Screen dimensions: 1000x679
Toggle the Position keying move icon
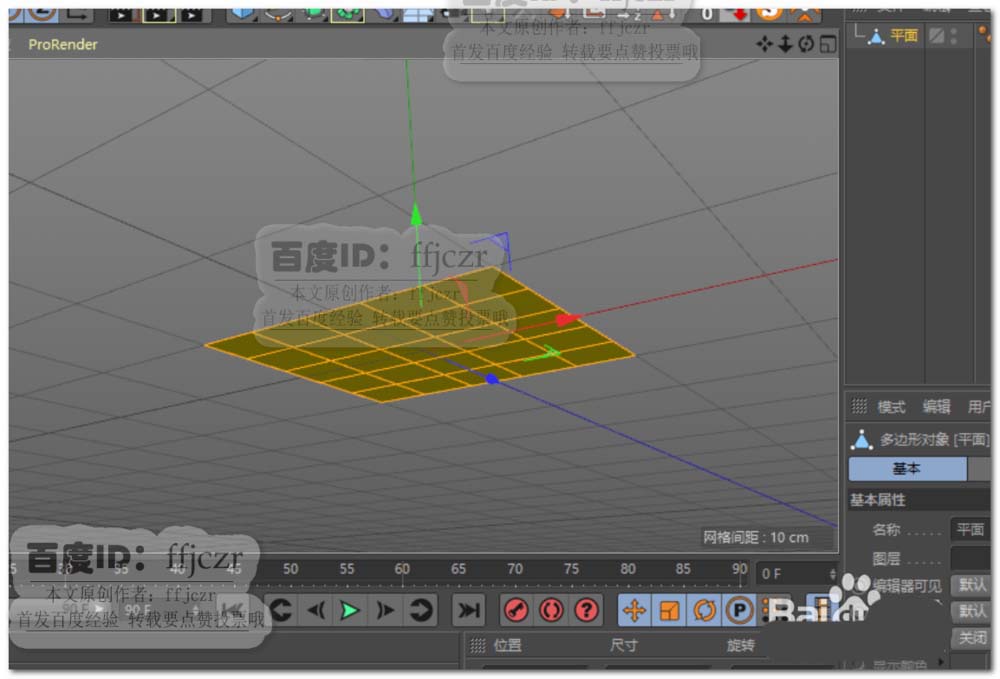tap(635, 611)
